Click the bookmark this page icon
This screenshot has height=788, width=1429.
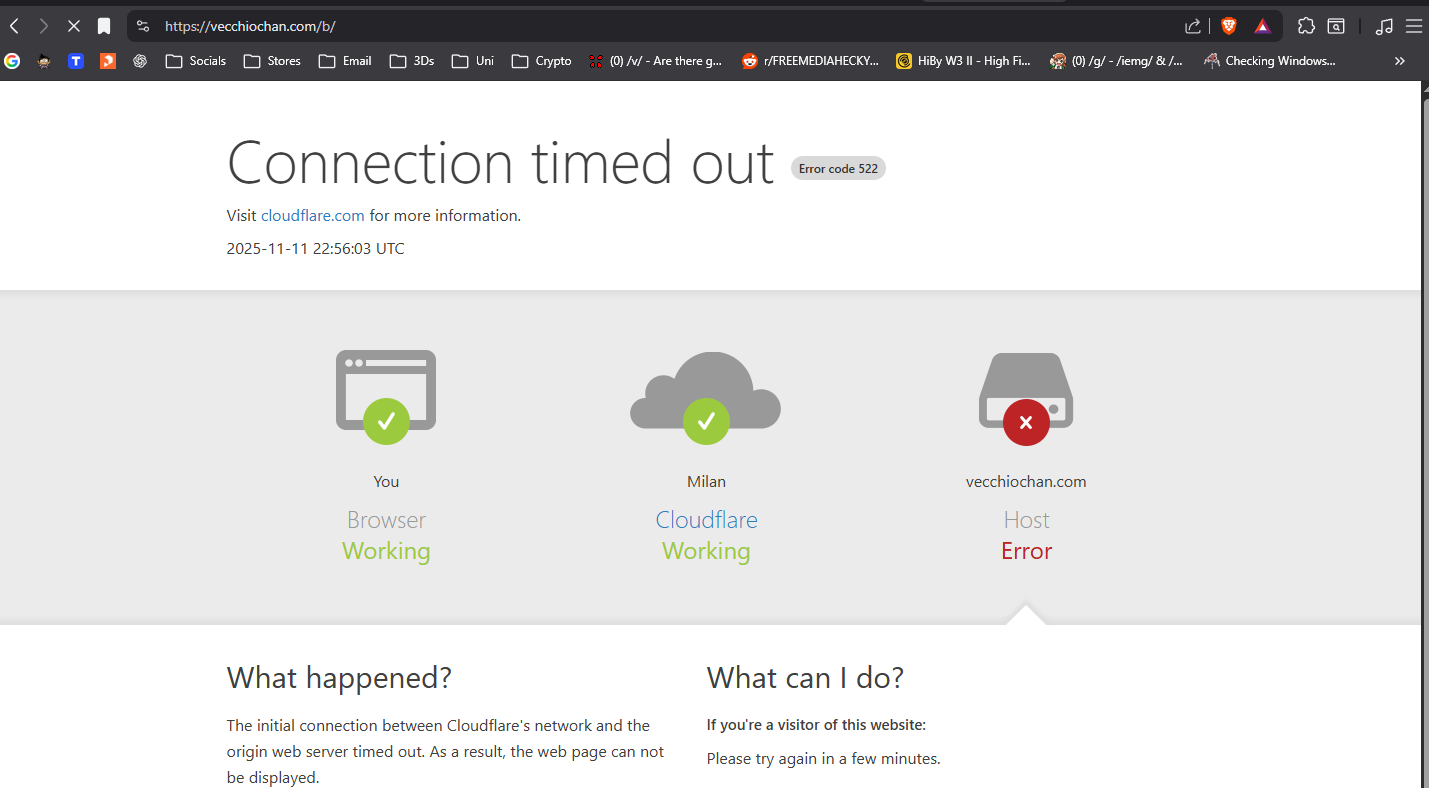(x=104, y=26)
